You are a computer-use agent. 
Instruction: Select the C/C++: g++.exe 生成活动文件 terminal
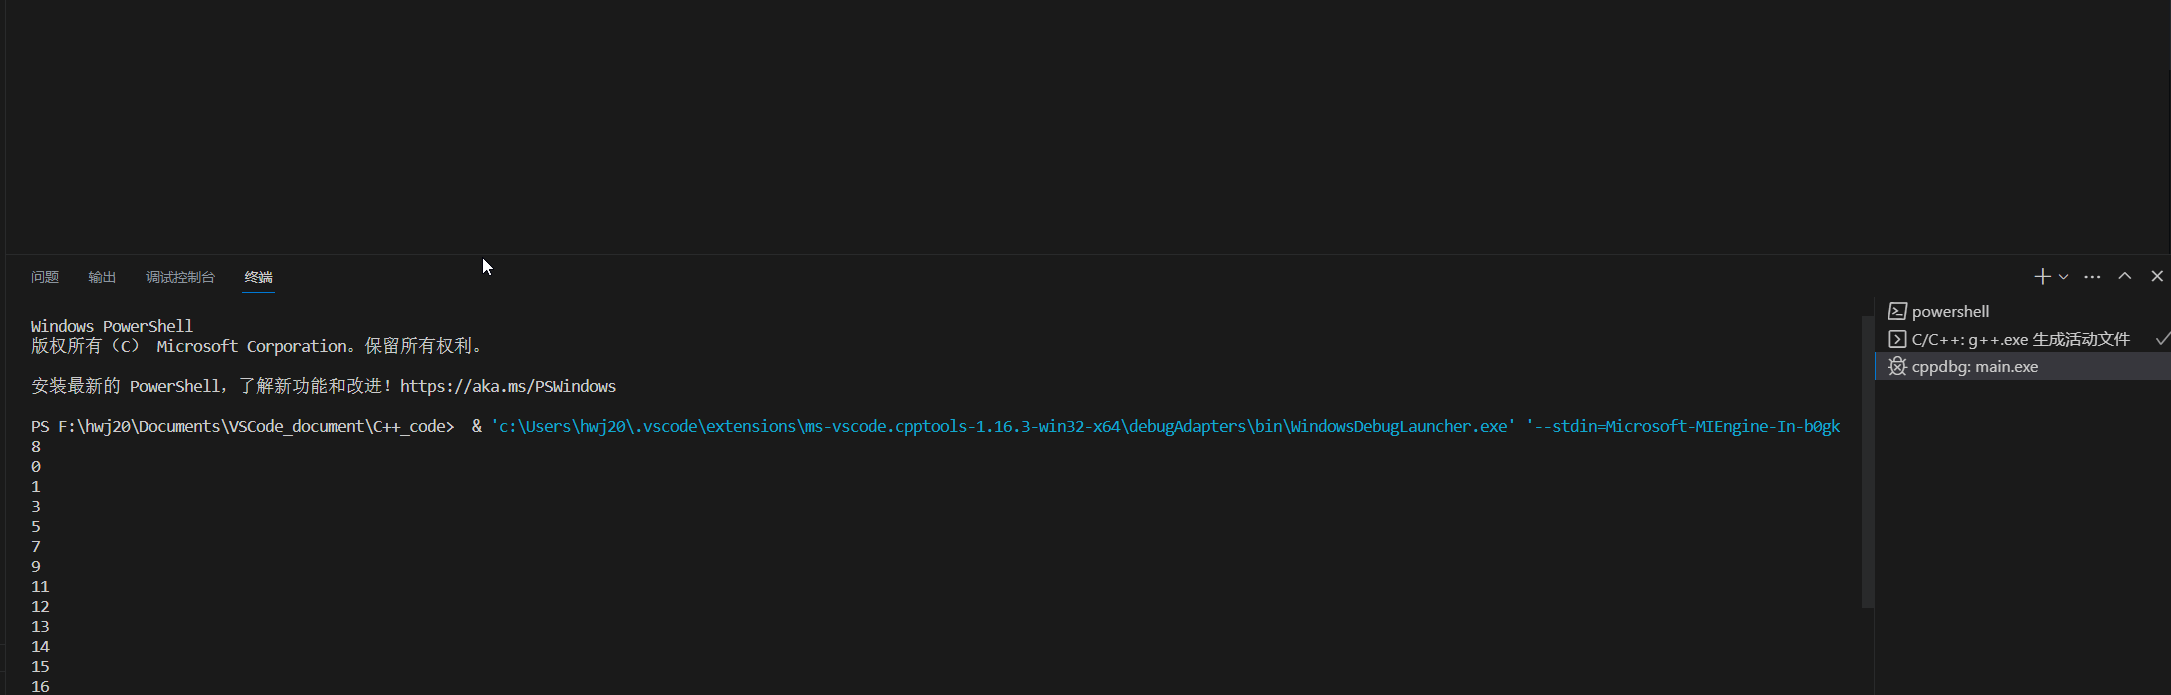2020,339
